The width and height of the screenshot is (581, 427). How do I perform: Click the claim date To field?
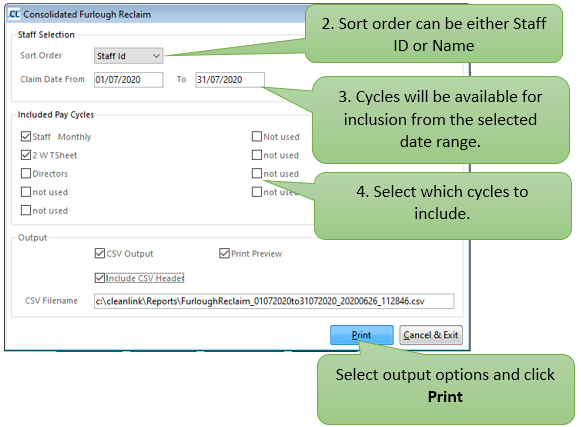point(230,80)
